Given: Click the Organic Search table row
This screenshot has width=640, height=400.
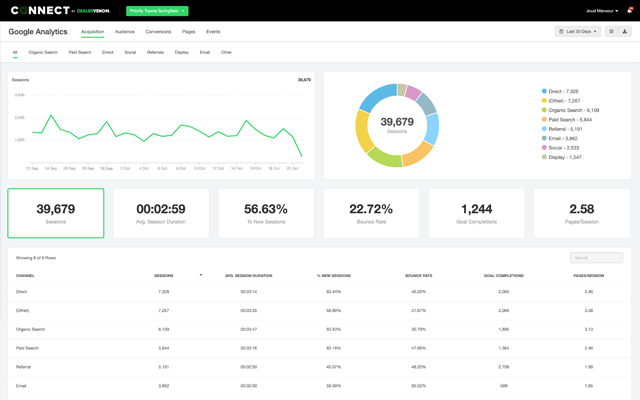Looking at the screenshot, I should (319, 329).
